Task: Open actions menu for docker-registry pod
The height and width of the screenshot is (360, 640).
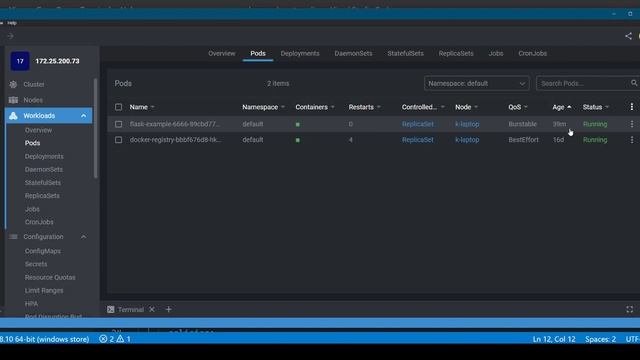Action: click(631, 140)
